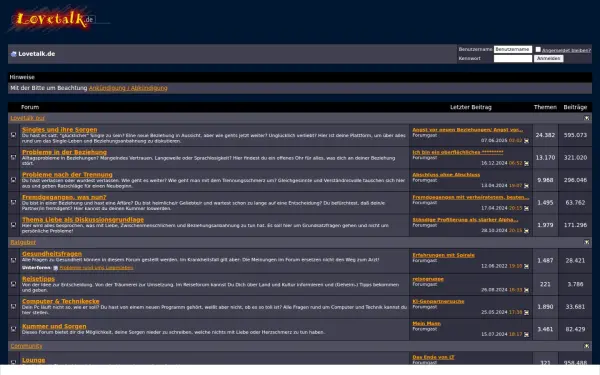The image size is (600, 375).
Task: Click status icon of Singles und ihre Sorgen
Action: (13, 135)
